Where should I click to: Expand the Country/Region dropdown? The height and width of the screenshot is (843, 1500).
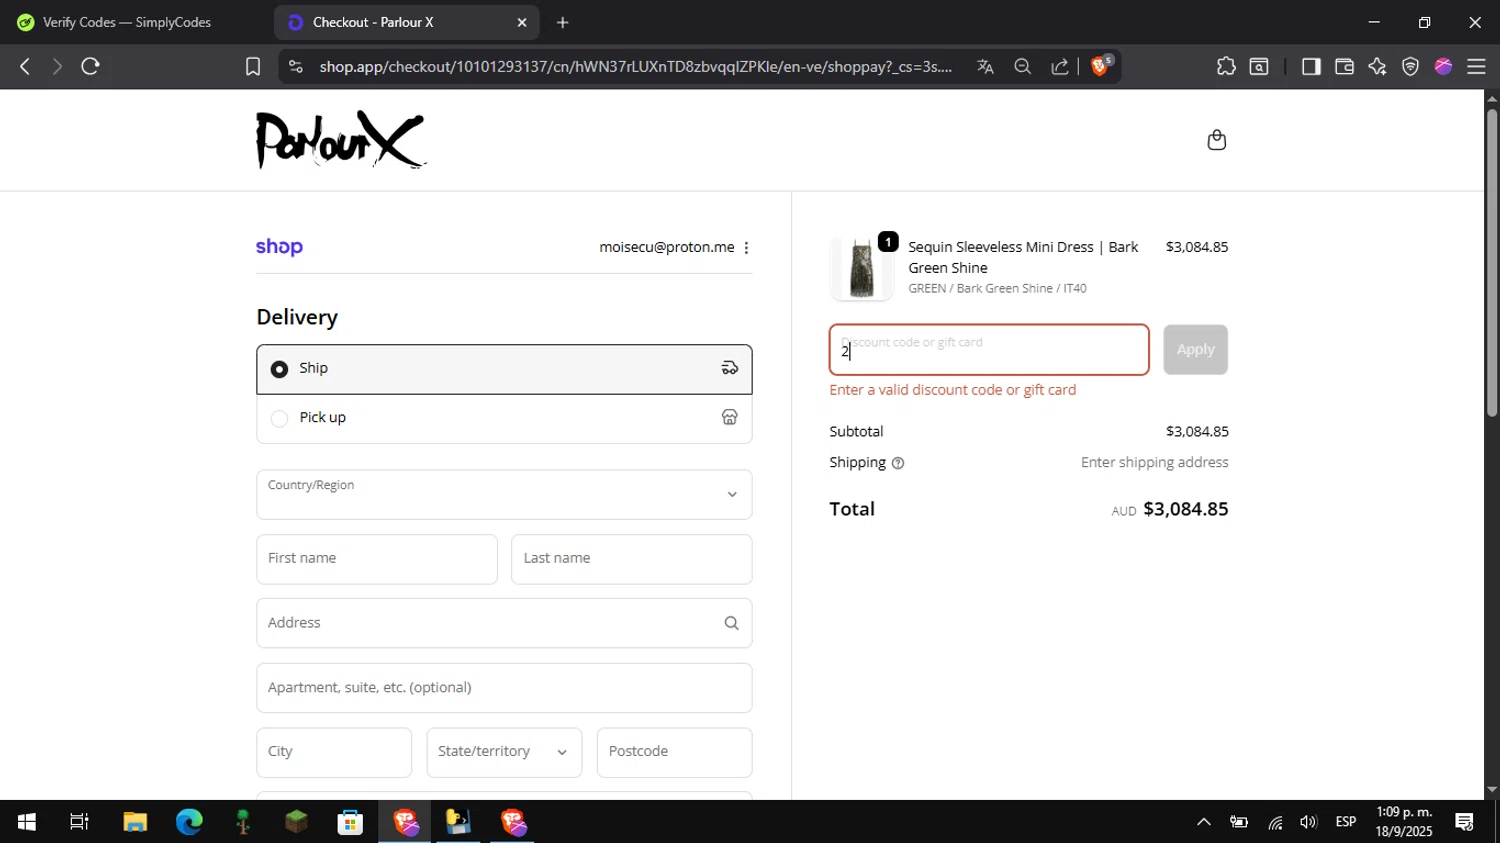tap(504, 495)
